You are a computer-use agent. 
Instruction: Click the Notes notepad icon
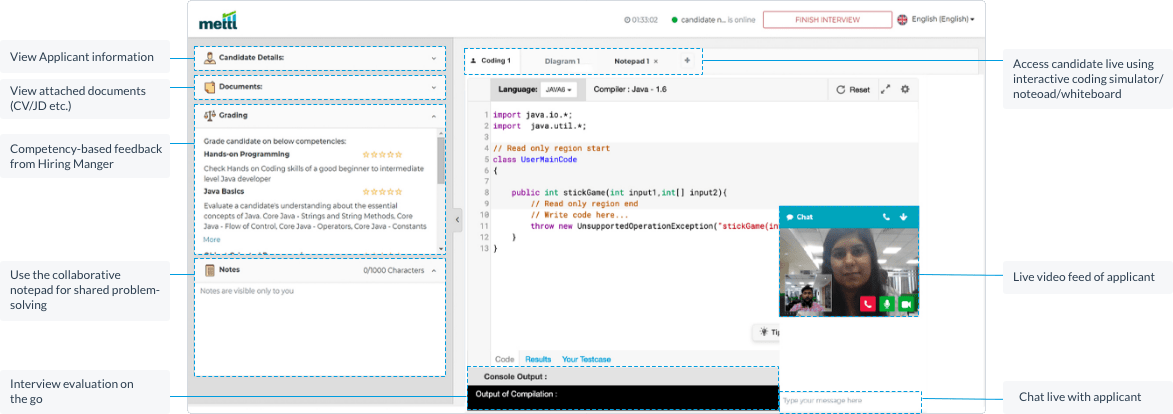coord(210,270)
